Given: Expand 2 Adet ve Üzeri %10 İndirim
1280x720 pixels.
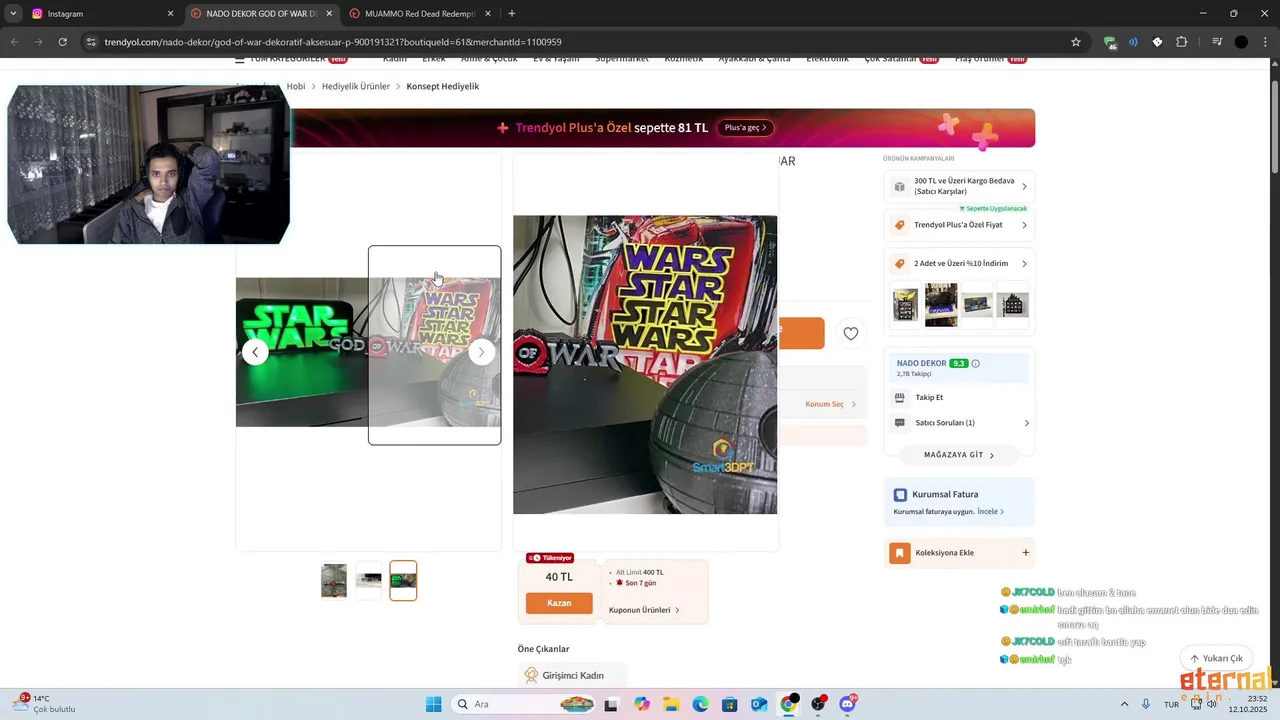Looking at the screenshot, I should tap(959, 263).
